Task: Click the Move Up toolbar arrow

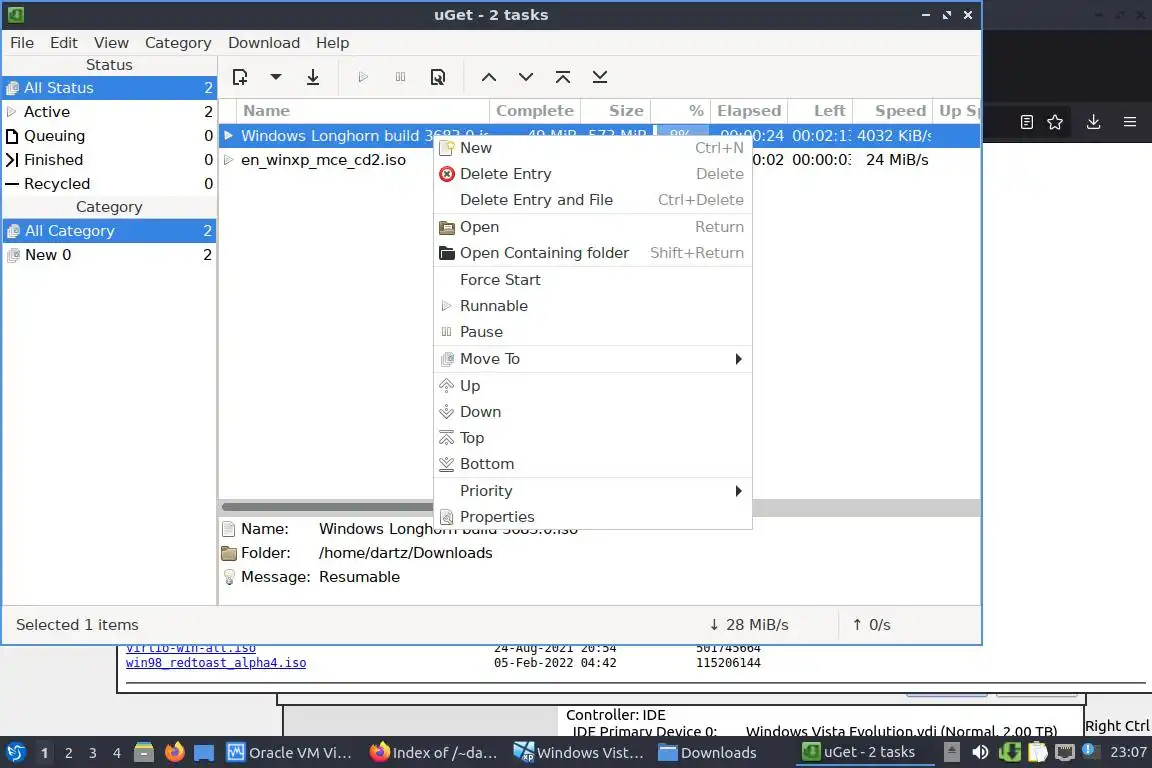Action: click(489, 77)
